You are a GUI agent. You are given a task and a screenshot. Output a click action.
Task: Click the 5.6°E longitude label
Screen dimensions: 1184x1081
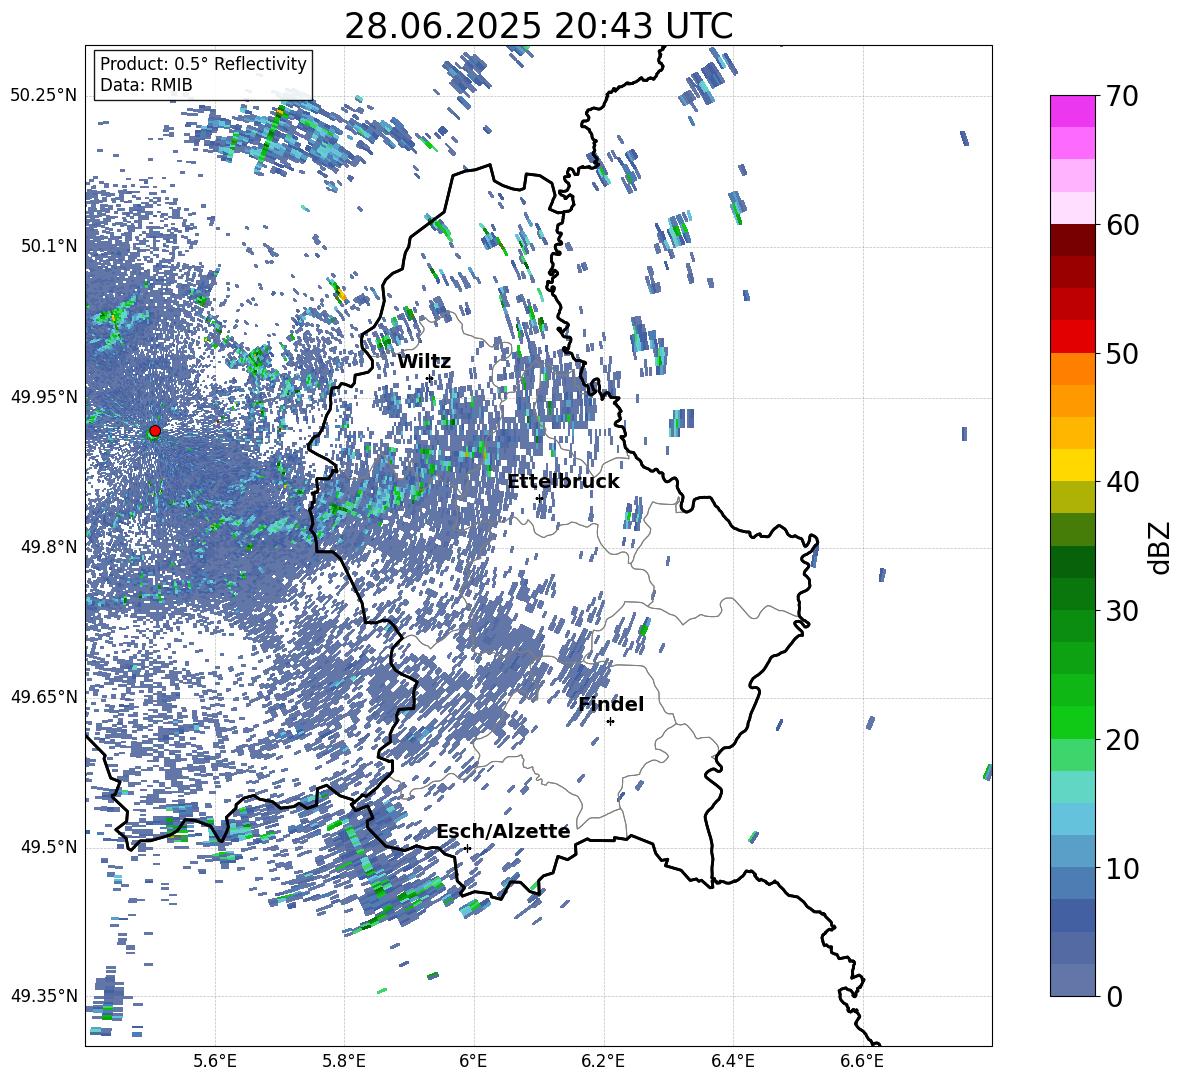(215, 1061)
